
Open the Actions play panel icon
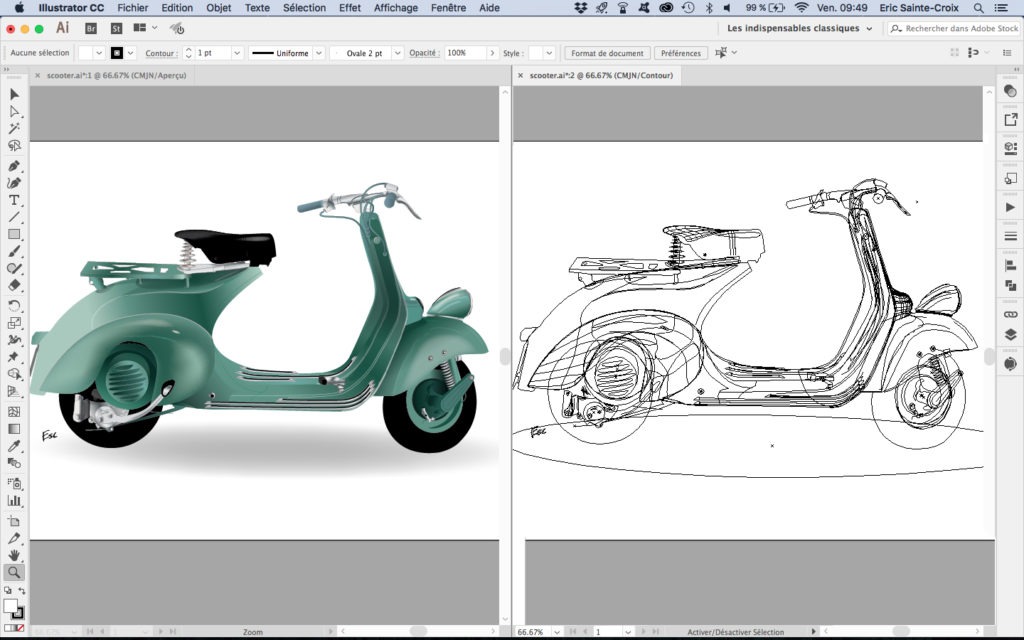point(1010,207)
